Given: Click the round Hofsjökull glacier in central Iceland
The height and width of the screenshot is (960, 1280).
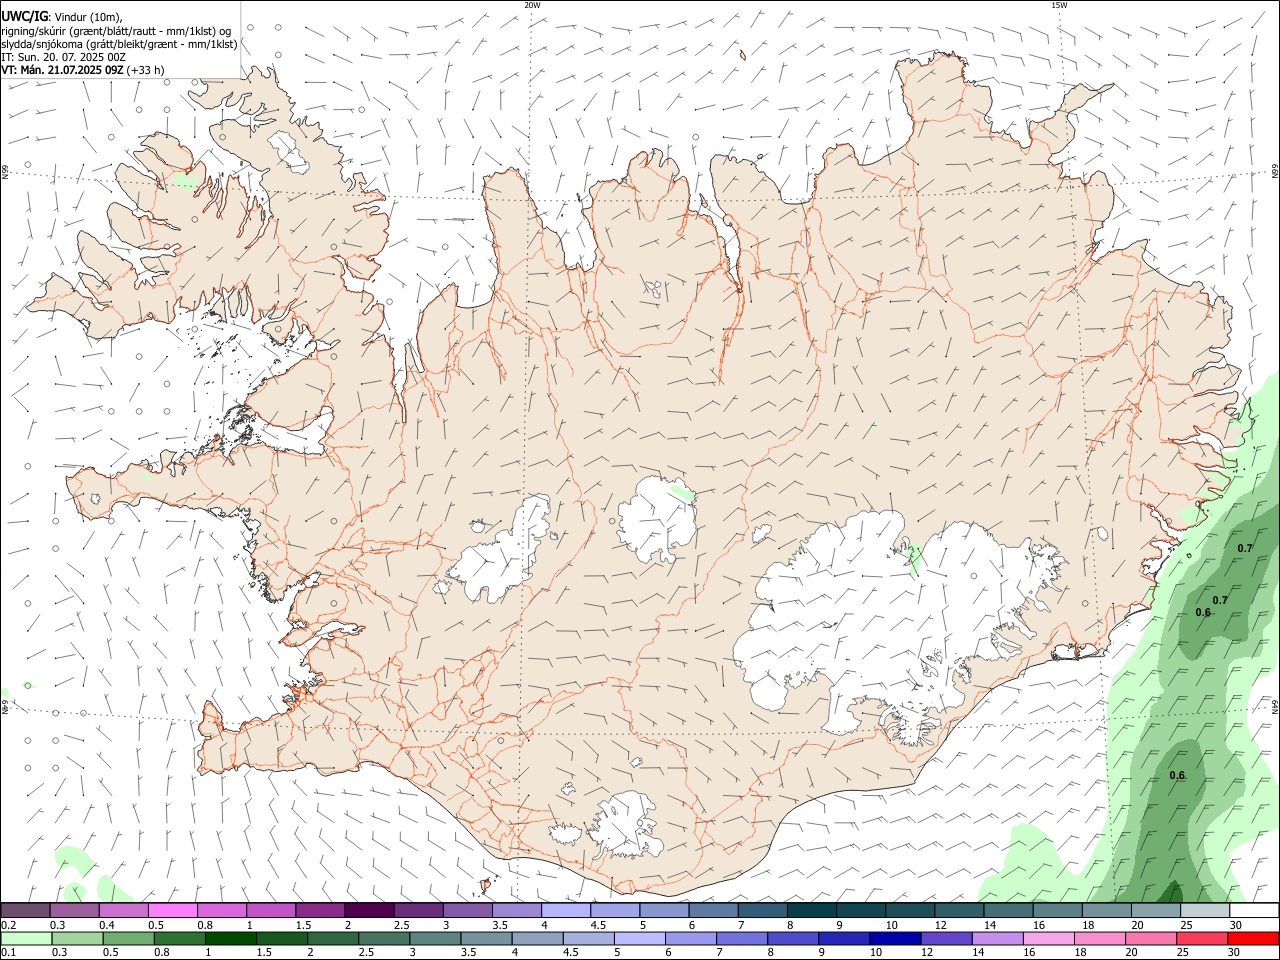Looking at the screenshot, I should click(657, 519).
